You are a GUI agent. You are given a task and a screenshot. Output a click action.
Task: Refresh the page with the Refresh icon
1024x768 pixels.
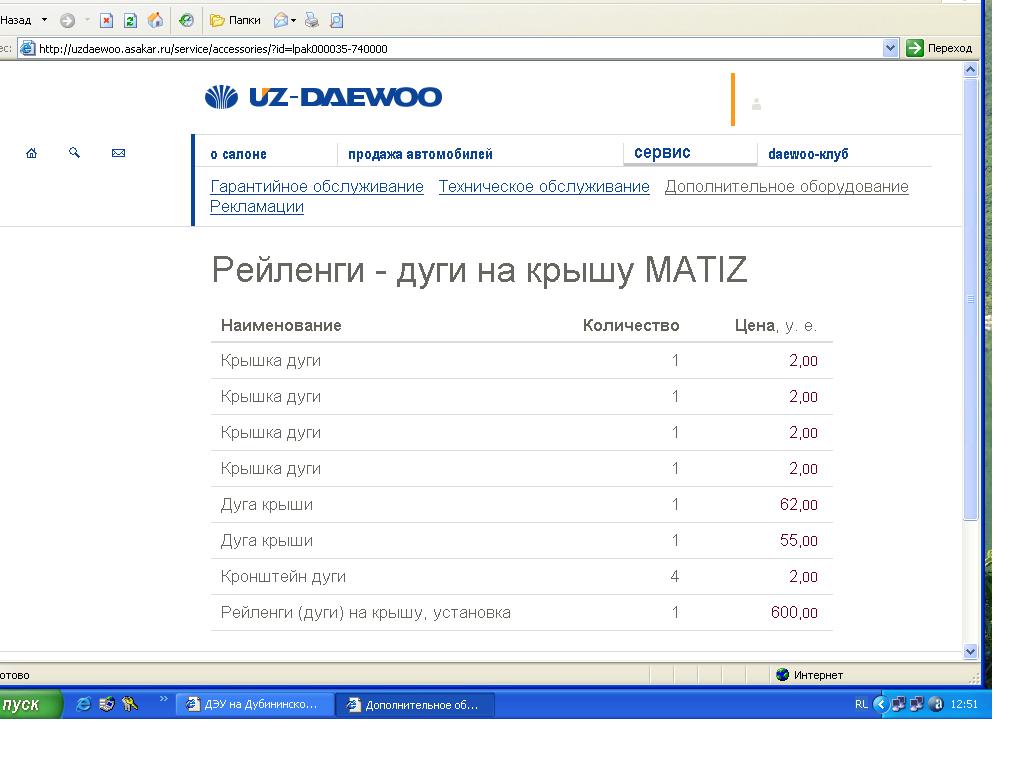click(130, 20)
